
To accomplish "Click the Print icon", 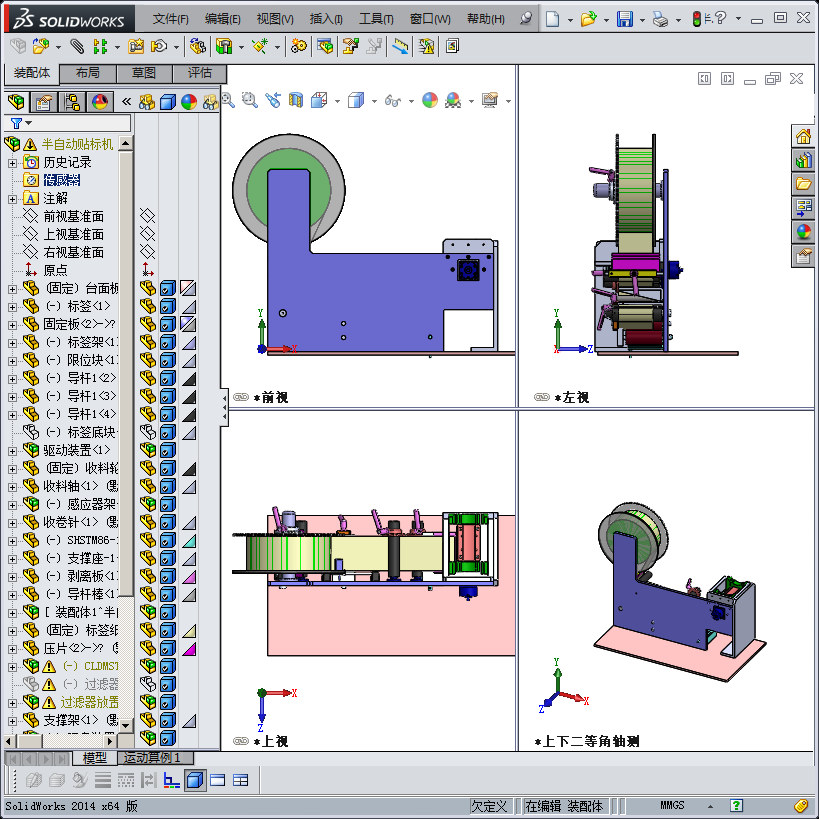I will point(661,20).
